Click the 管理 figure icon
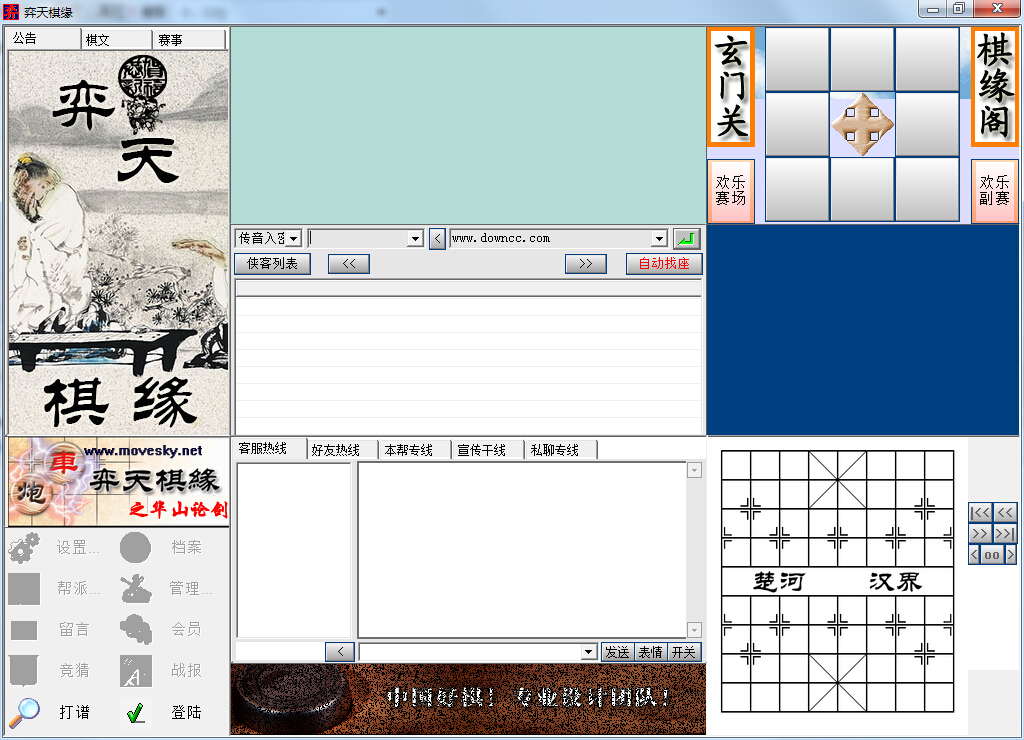Screen dimensions: 1024x740 pyautogui.click(x=135, y=588)
